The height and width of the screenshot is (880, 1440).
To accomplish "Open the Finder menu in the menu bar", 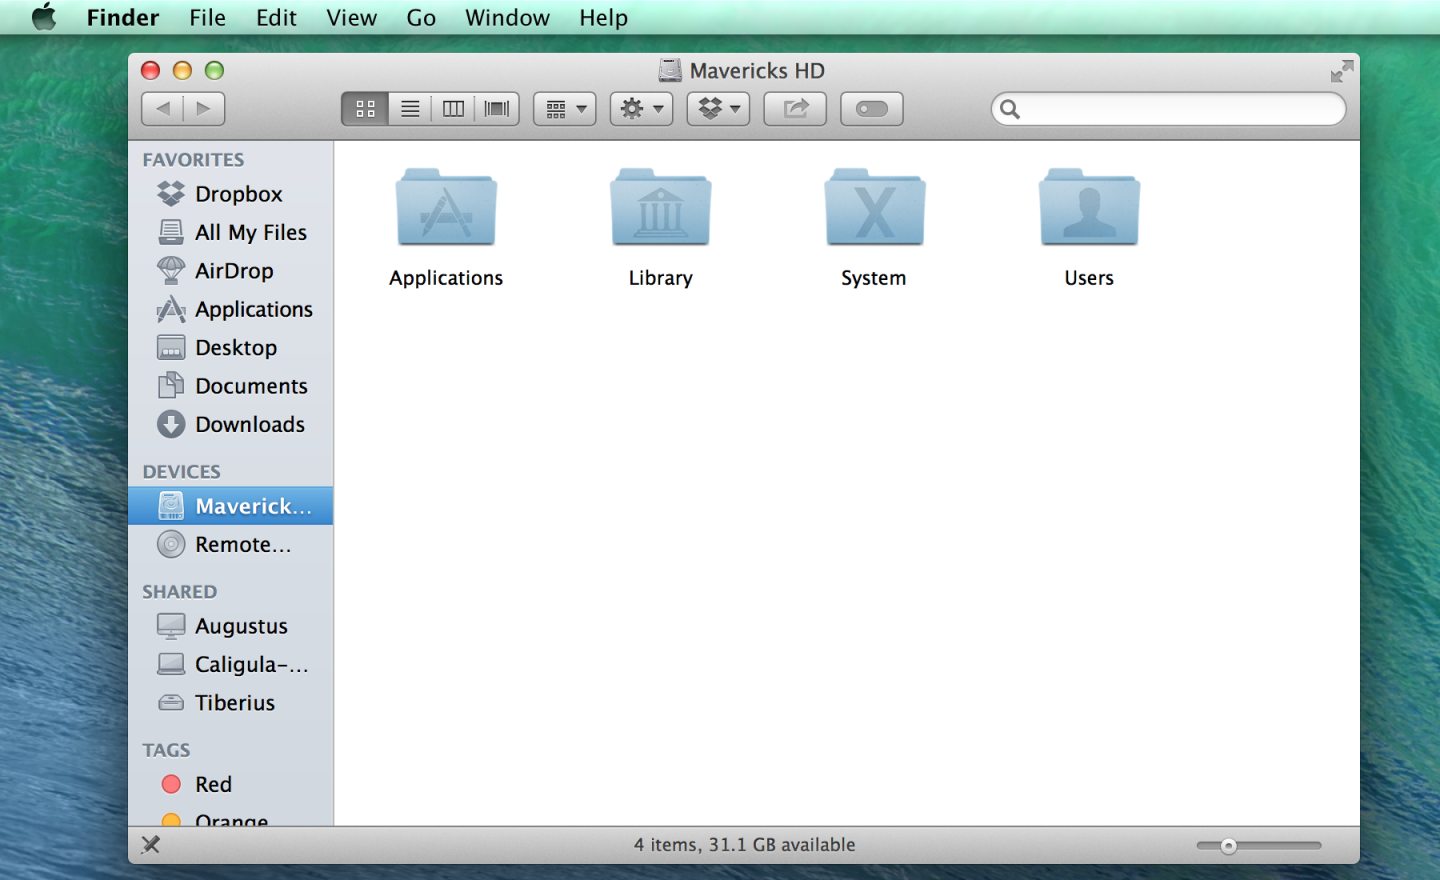I will coord(122,17).
